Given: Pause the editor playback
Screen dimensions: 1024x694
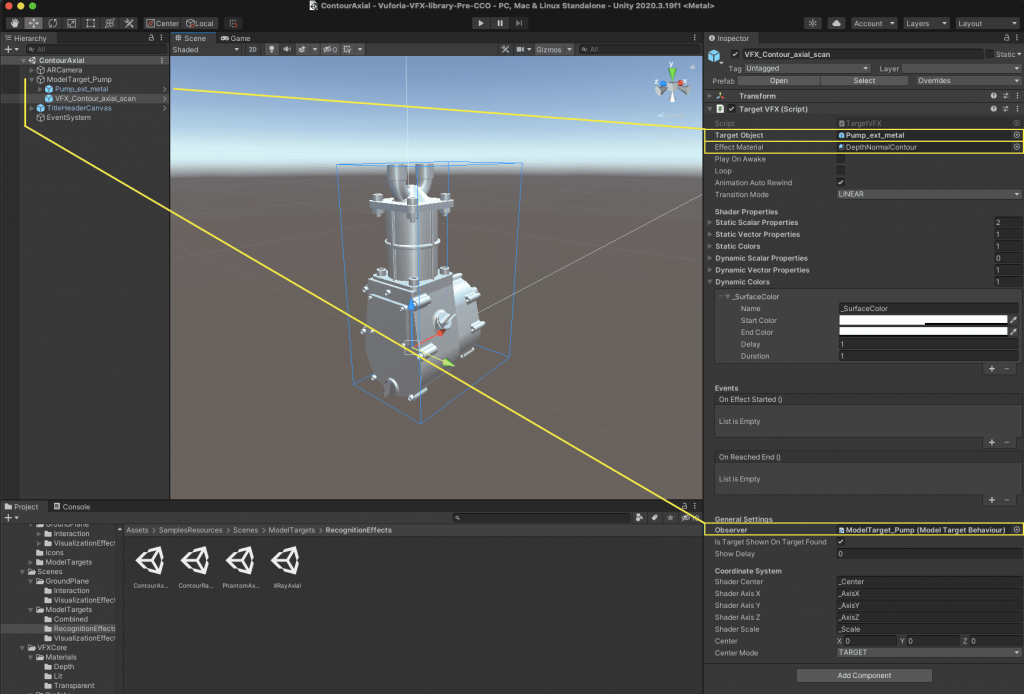Looking at the screenshot, I should pos(500,23).
